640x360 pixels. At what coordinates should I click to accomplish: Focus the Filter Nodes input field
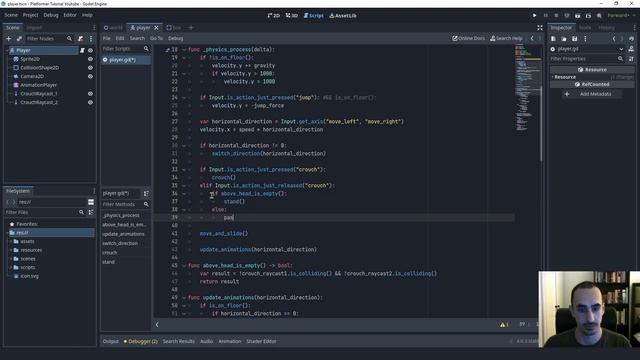click(49, 38)
